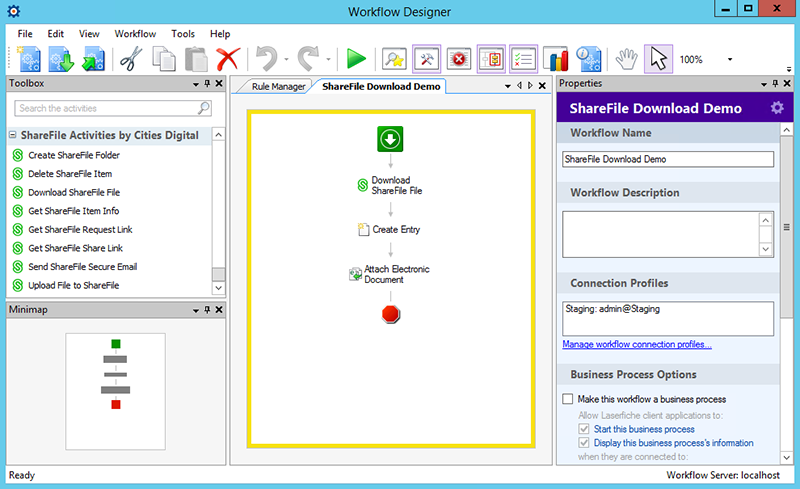
Task: Click the search with star toolbar icon
Action: tap(394, 59)
